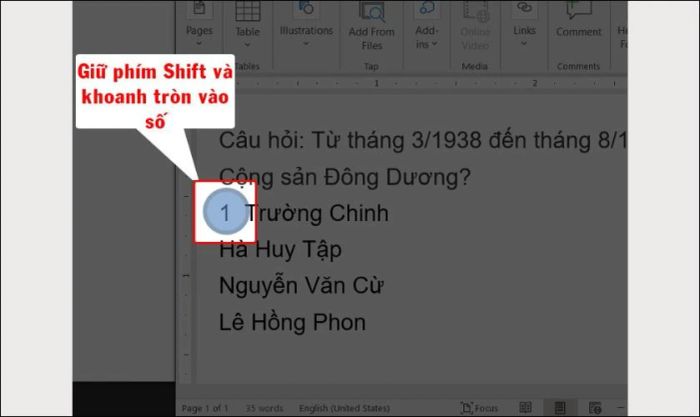Open word count via "35 words"
The width and height of the screenshot is (700, 417).
264,408
